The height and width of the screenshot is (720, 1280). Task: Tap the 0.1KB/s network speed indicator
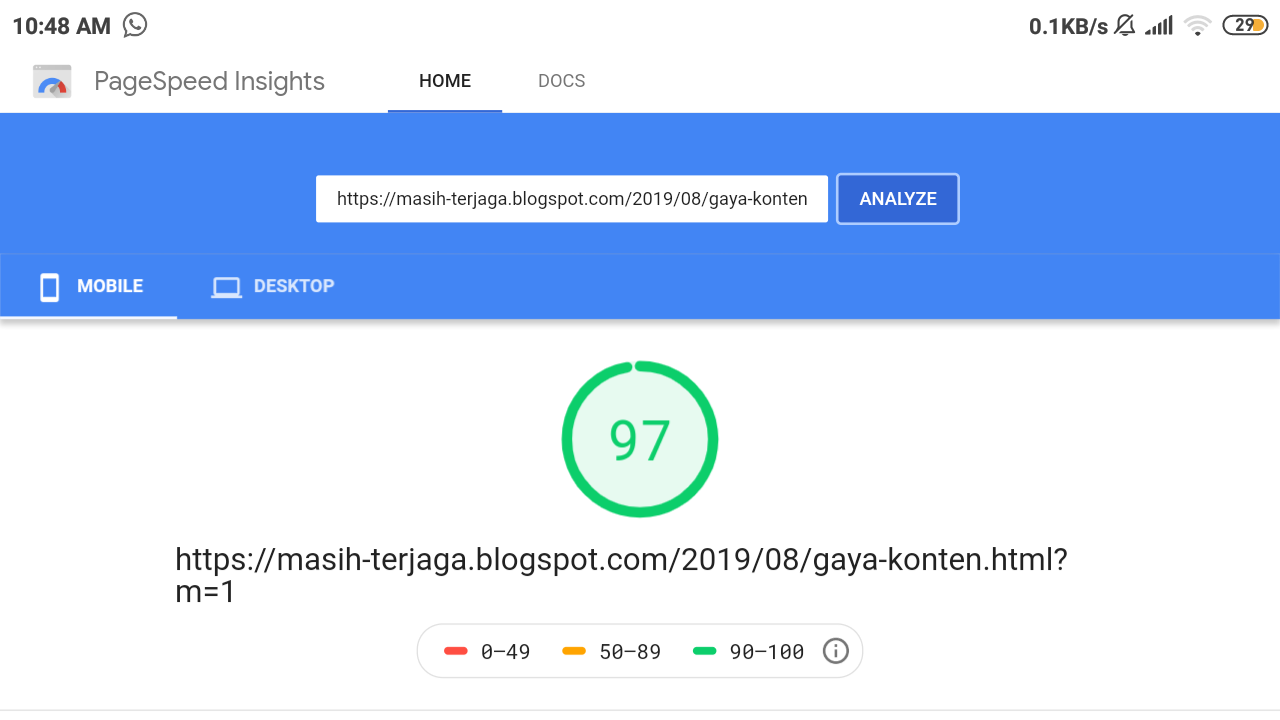pos(1068,26)
